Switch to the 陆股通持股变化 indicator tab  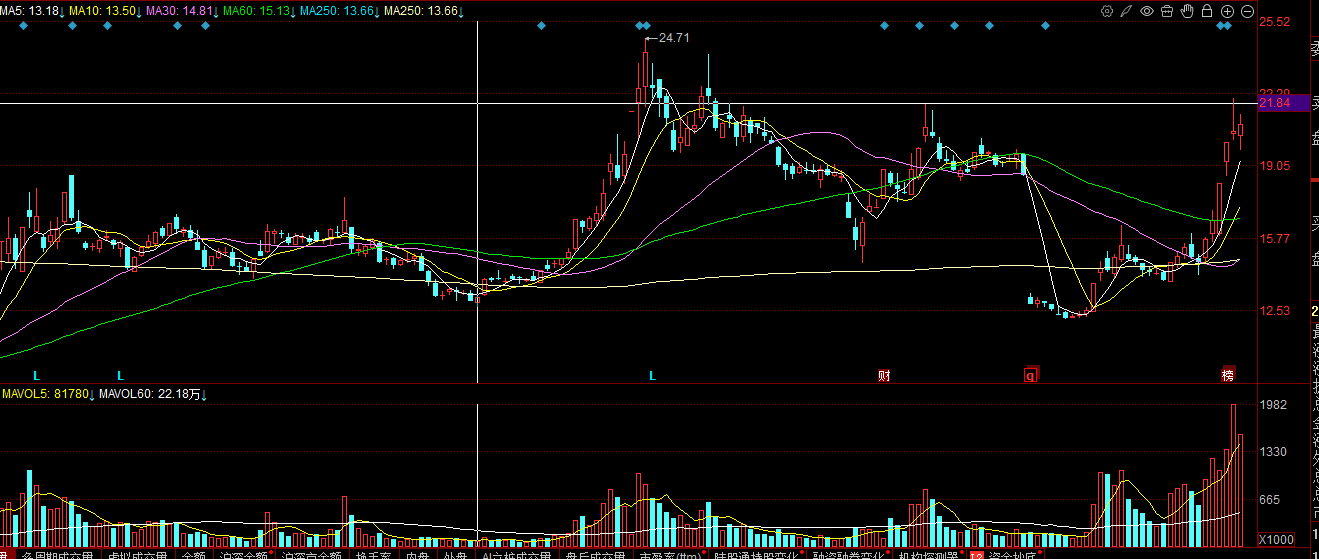tap(757, 554)
